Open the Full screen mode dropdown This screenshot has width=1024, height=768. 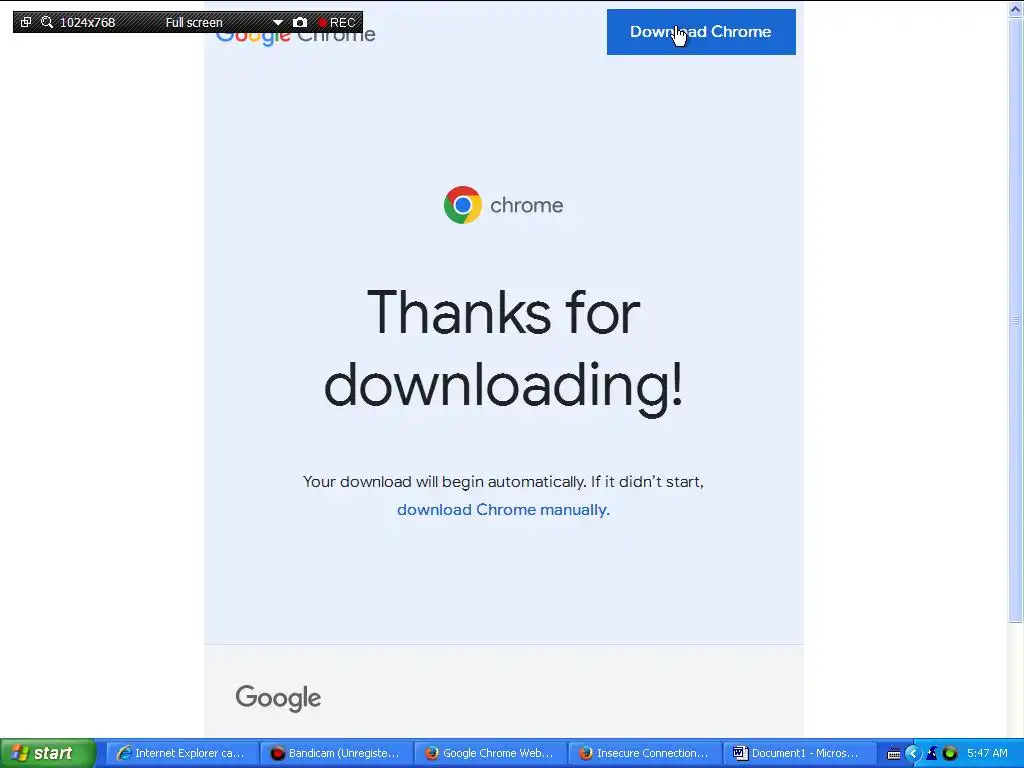click(x=194, y=22)
